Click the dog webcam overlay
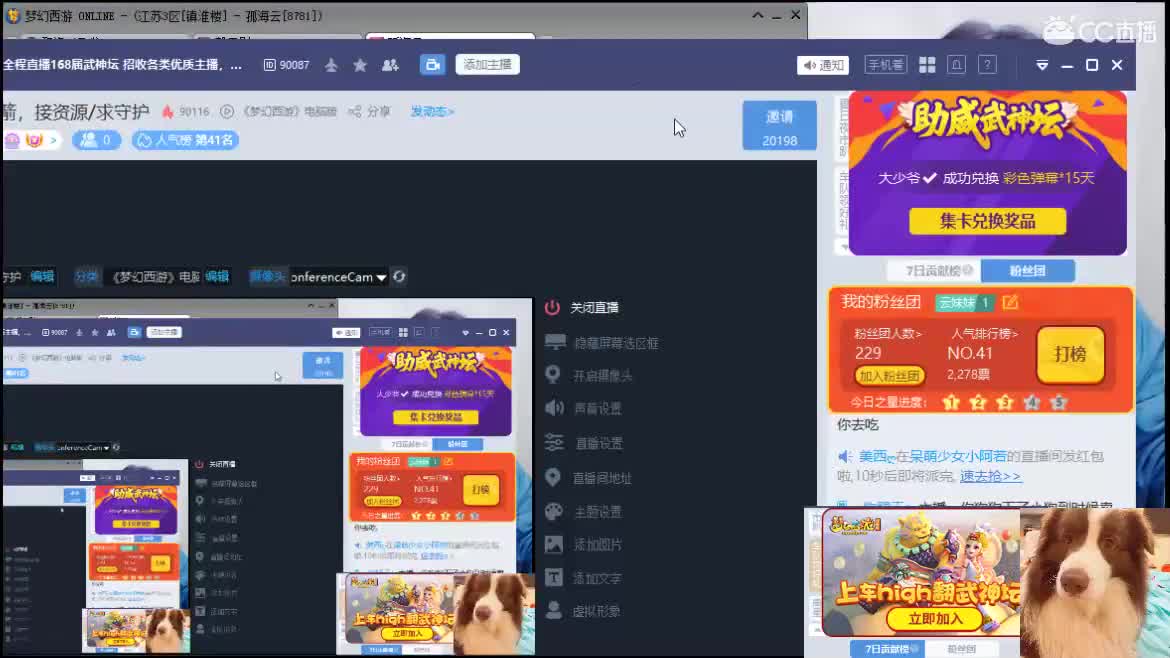1170x658 pixels. [1094, 582]
